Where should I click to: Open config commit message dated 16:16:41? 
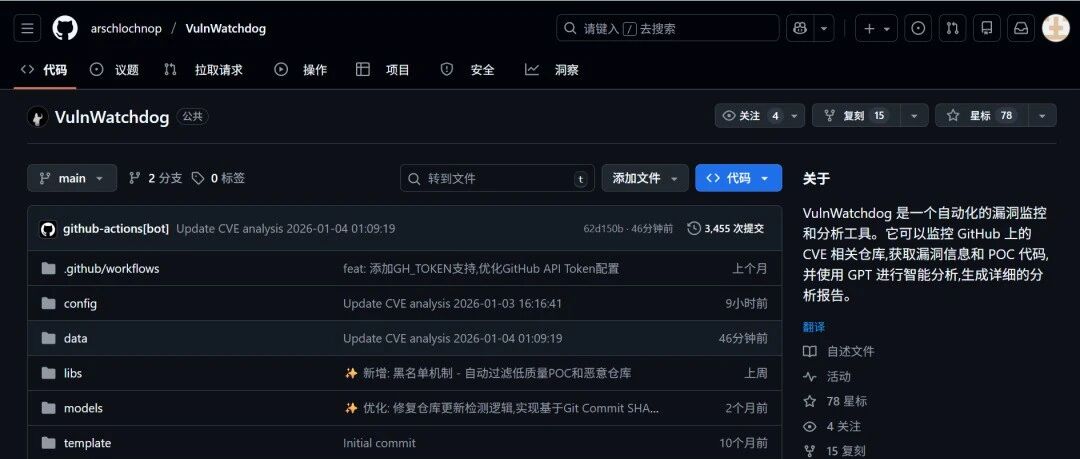click(x=453, y=304)
